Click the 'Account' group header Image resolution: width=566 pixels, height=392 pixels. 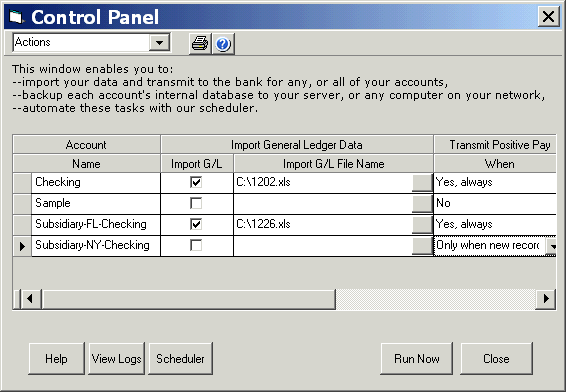click(87, 145)
